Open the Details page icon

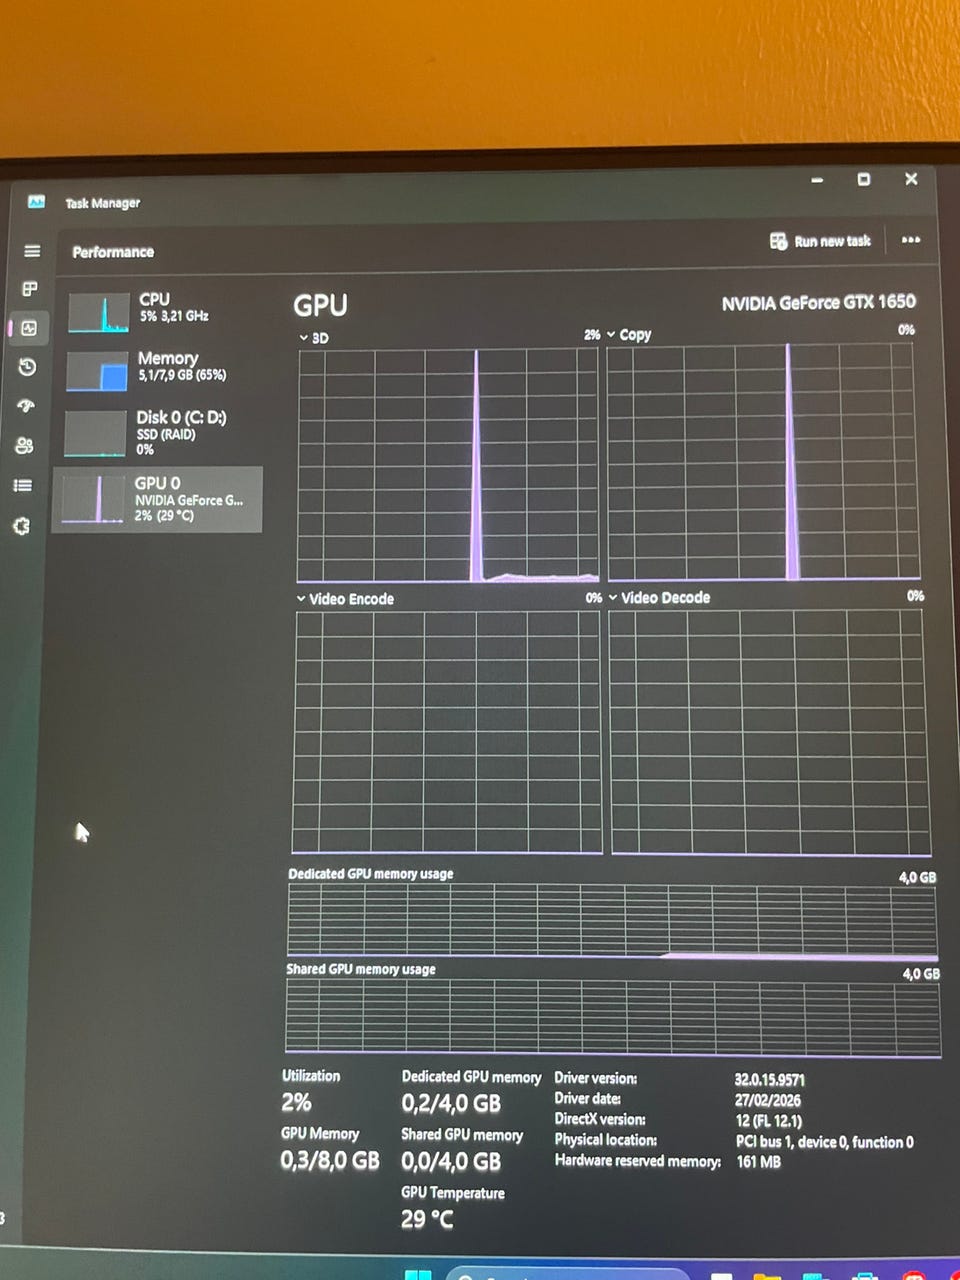pyautogui.click(x=23, y=485)
